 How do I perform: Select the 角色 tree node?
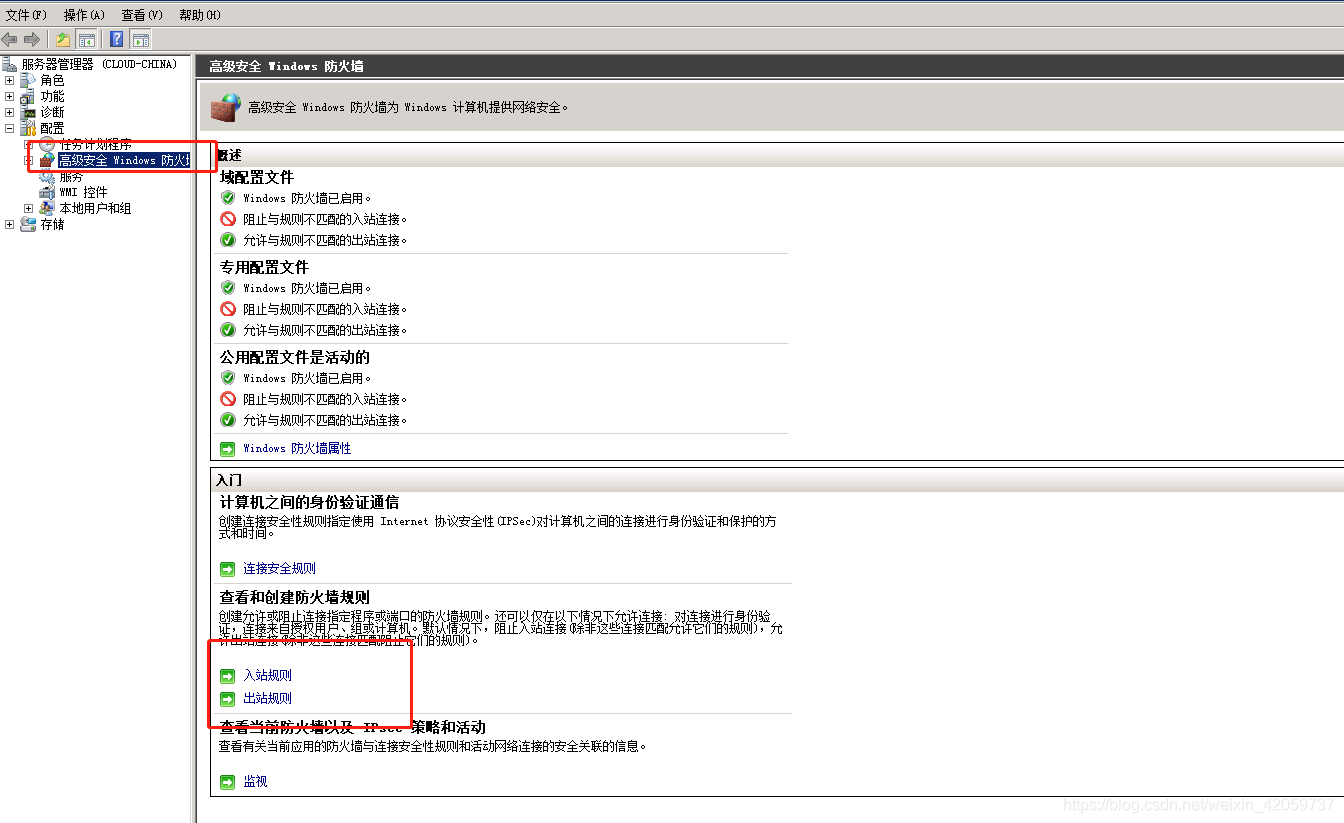52,80
